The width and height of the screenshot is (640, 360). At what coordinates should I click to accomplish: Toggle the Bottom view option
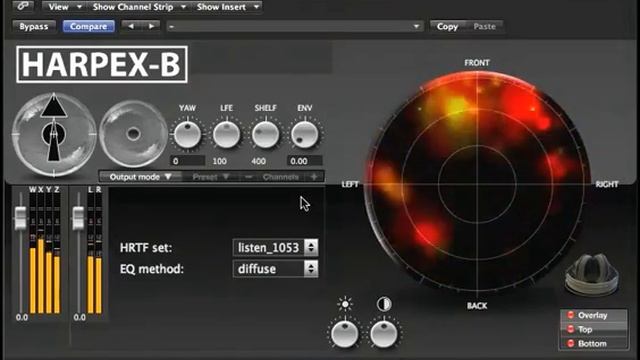coord(593,343)
